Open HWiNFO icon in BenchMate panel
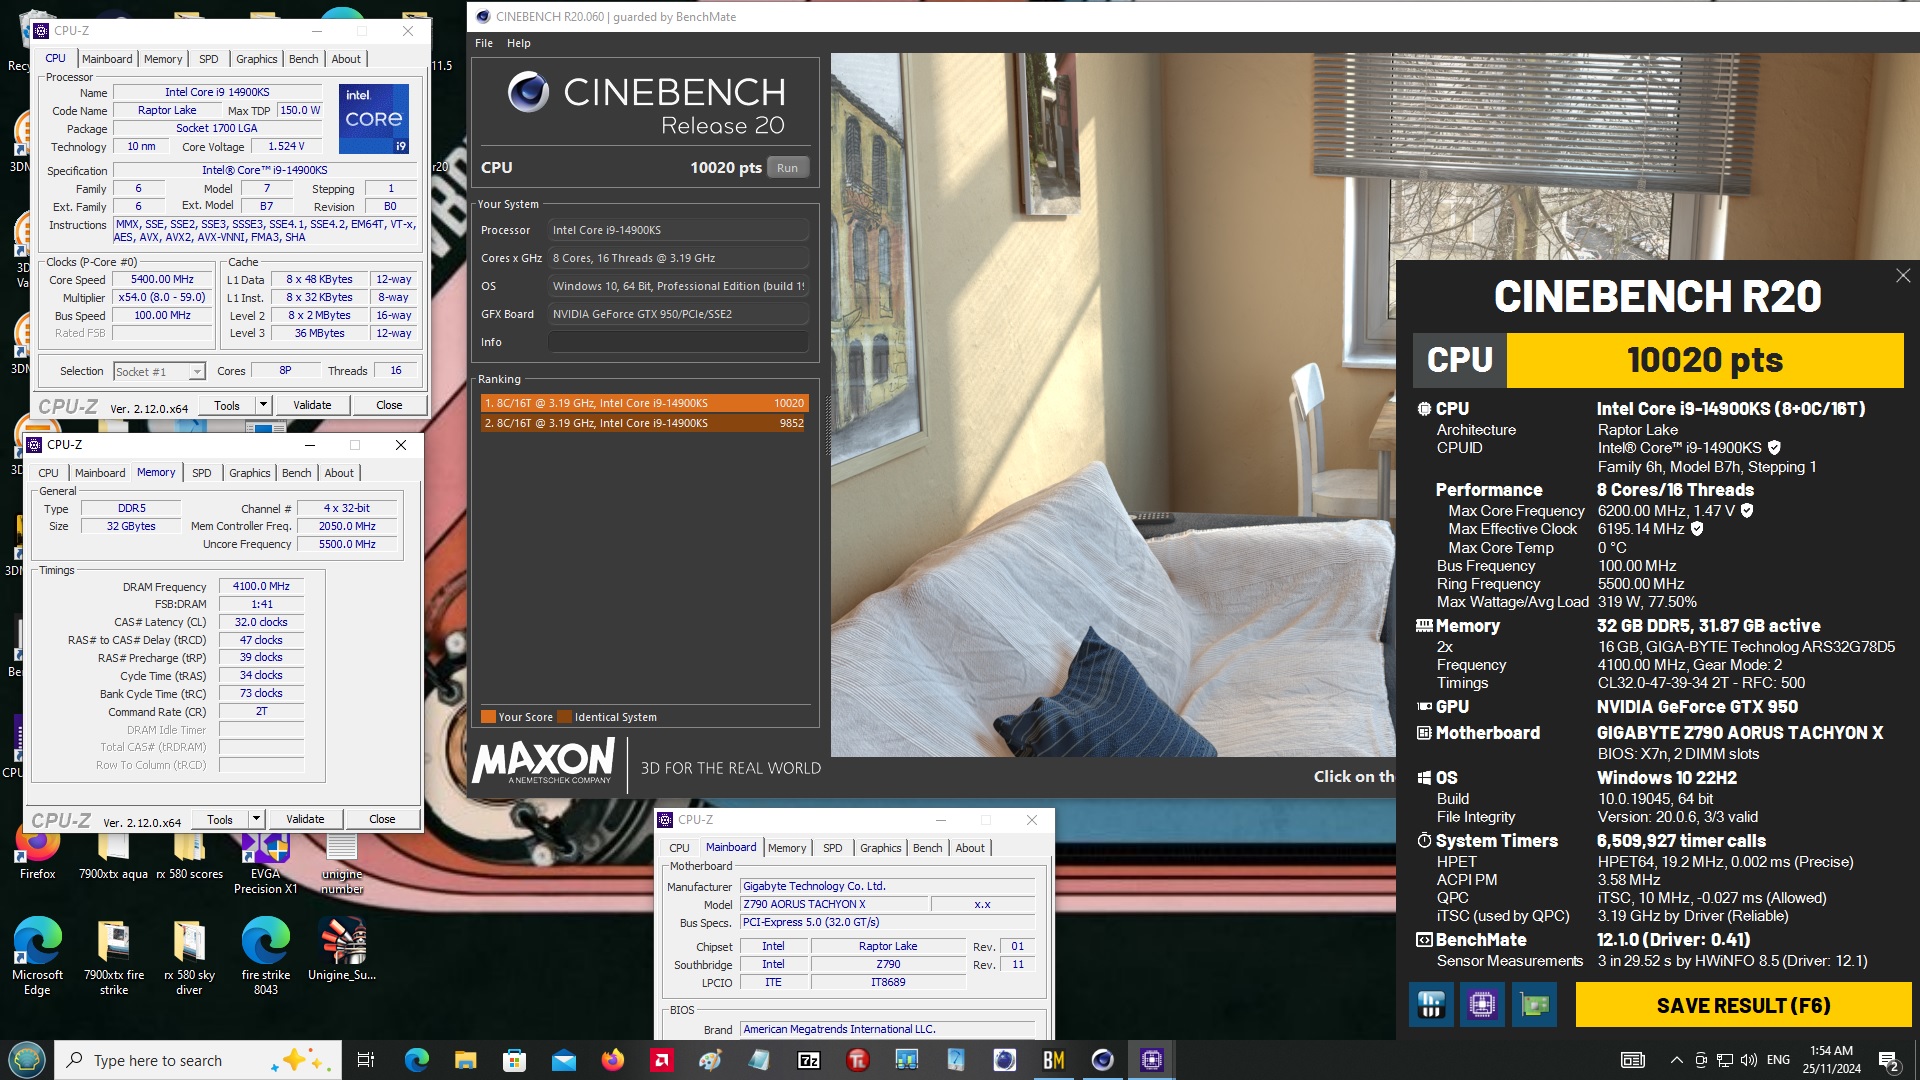Viewport: 1920px width, 1080px height. (1431, 1005)
